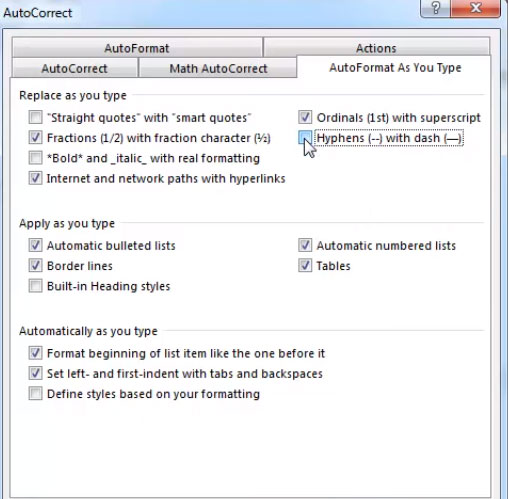508x499 pixels.
Task: Uncheck Set left- and first-indent with tabs
Action: pyautogui.click(x=35, y=373)
